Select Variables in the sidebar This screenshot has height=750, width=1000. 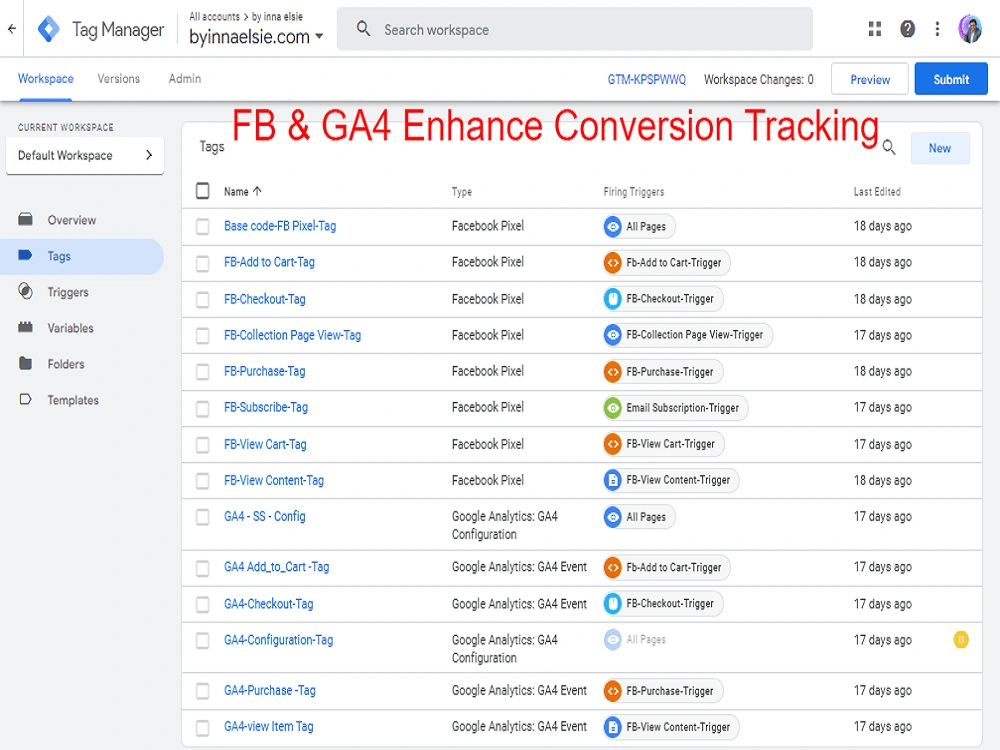point(70,328)
